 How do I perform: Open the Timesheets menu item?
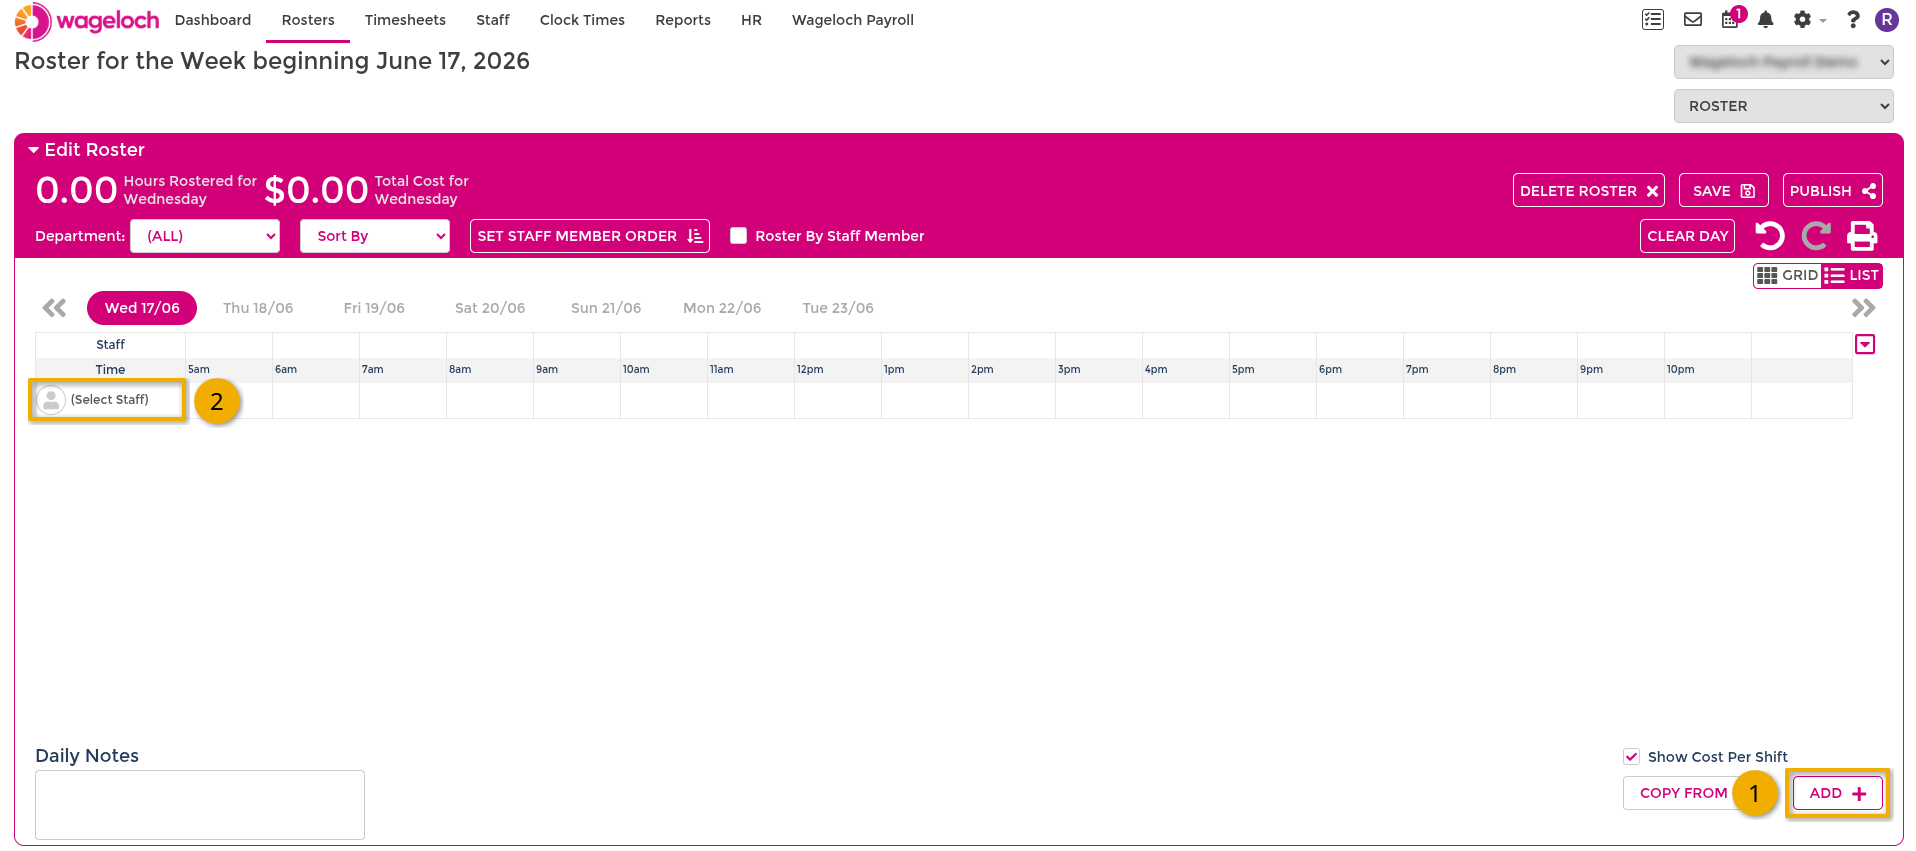[405, 20]
